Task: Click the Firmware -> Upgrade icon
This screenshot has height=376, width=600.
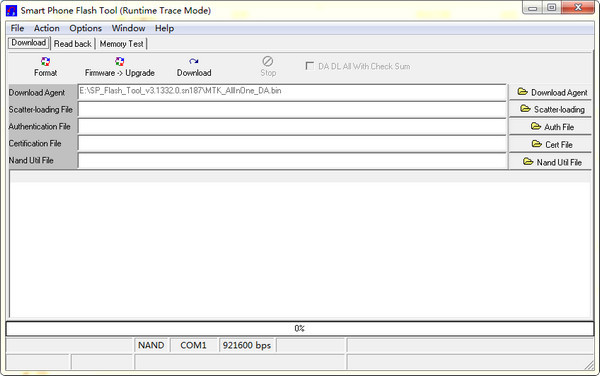Action: click(119, 62)
